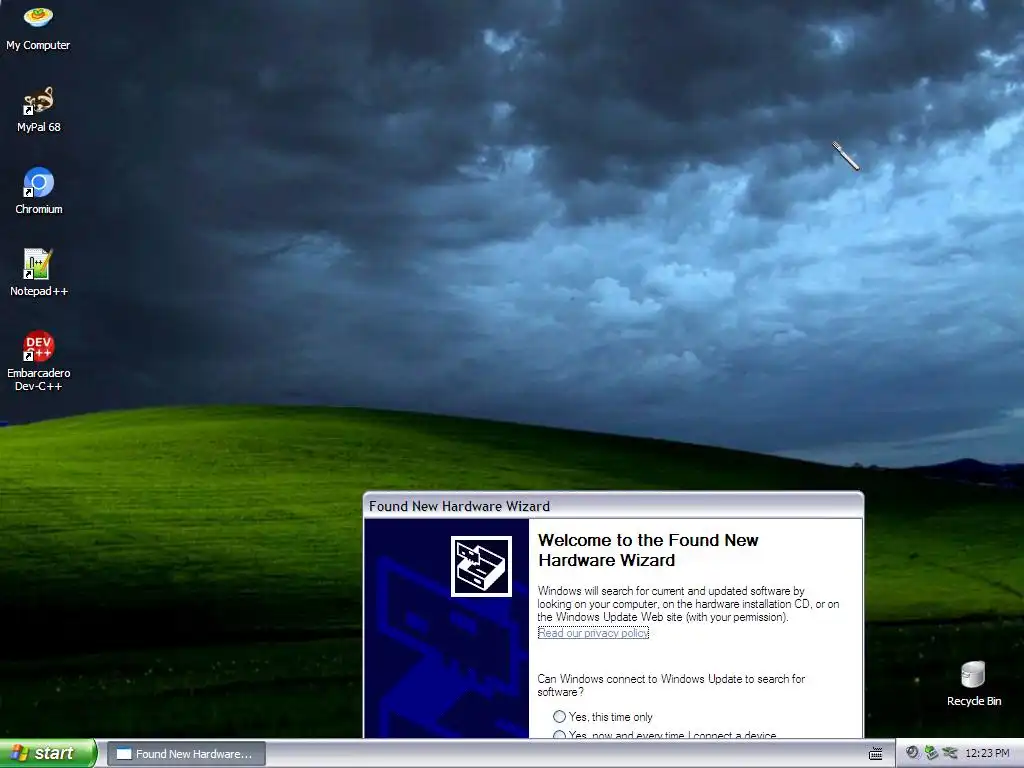Open the Start menu
Screen dimensions: 1024x768
coord(48,753)
